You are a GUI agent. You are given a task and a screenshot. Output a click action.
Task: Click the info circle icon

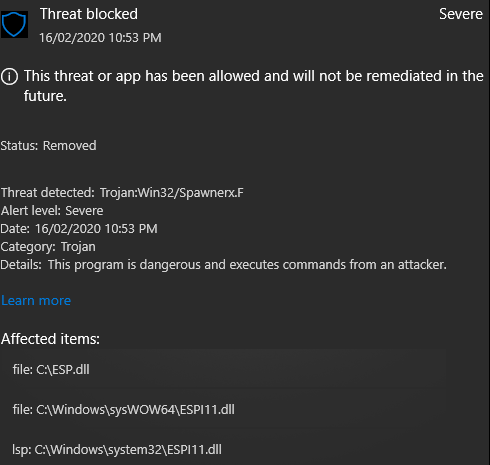pos(9,77)
